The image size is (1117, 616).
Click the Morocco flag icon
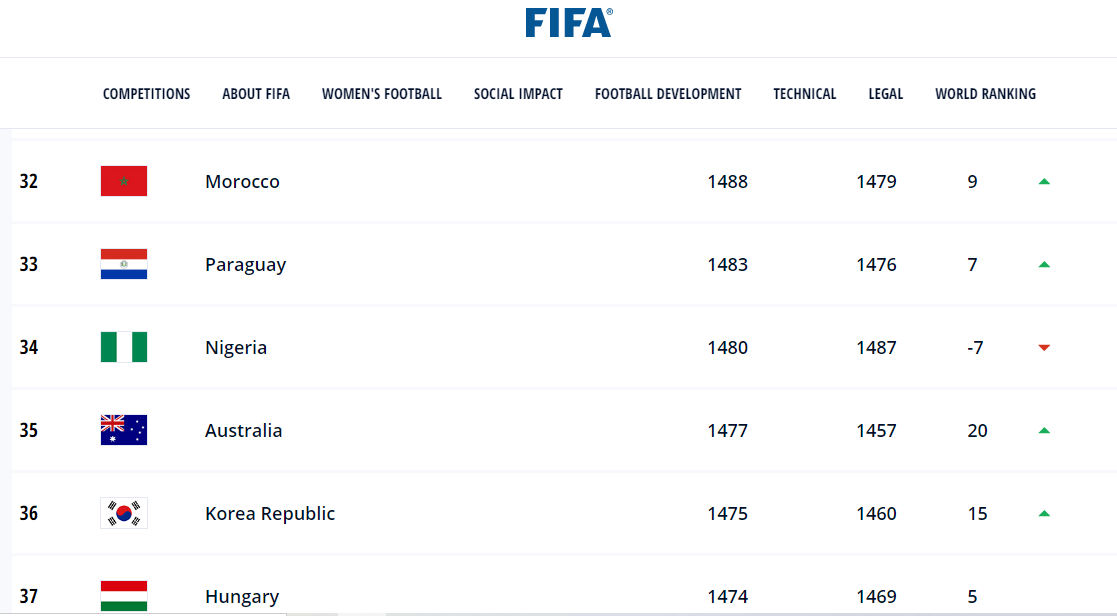click(124, 181)
